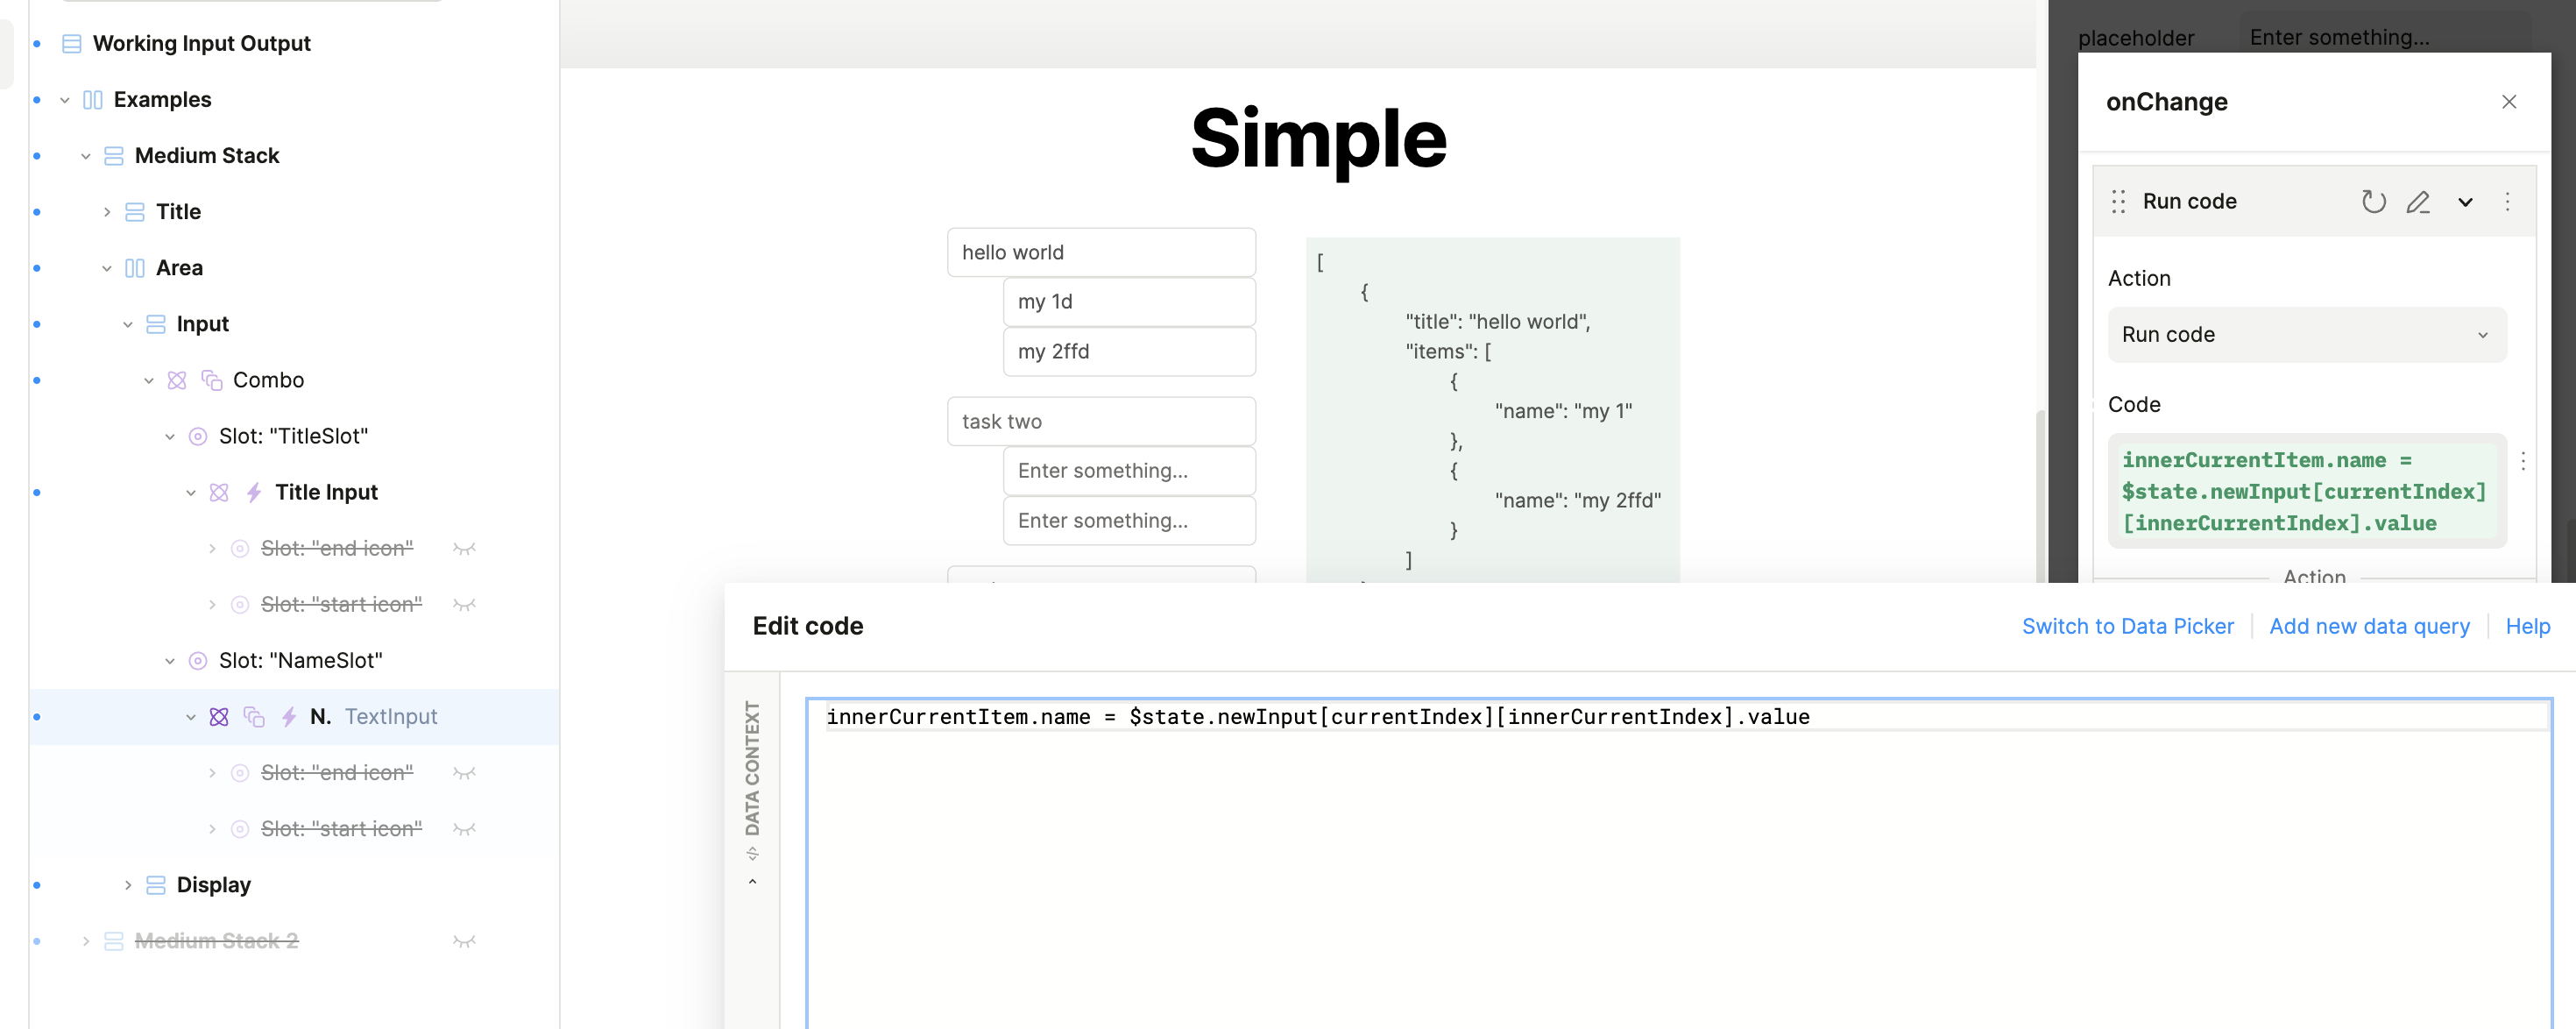Viewport: 2576px width, 1029px height.
Task: Click Add new data query link
Action: (x=2369, y=626)
